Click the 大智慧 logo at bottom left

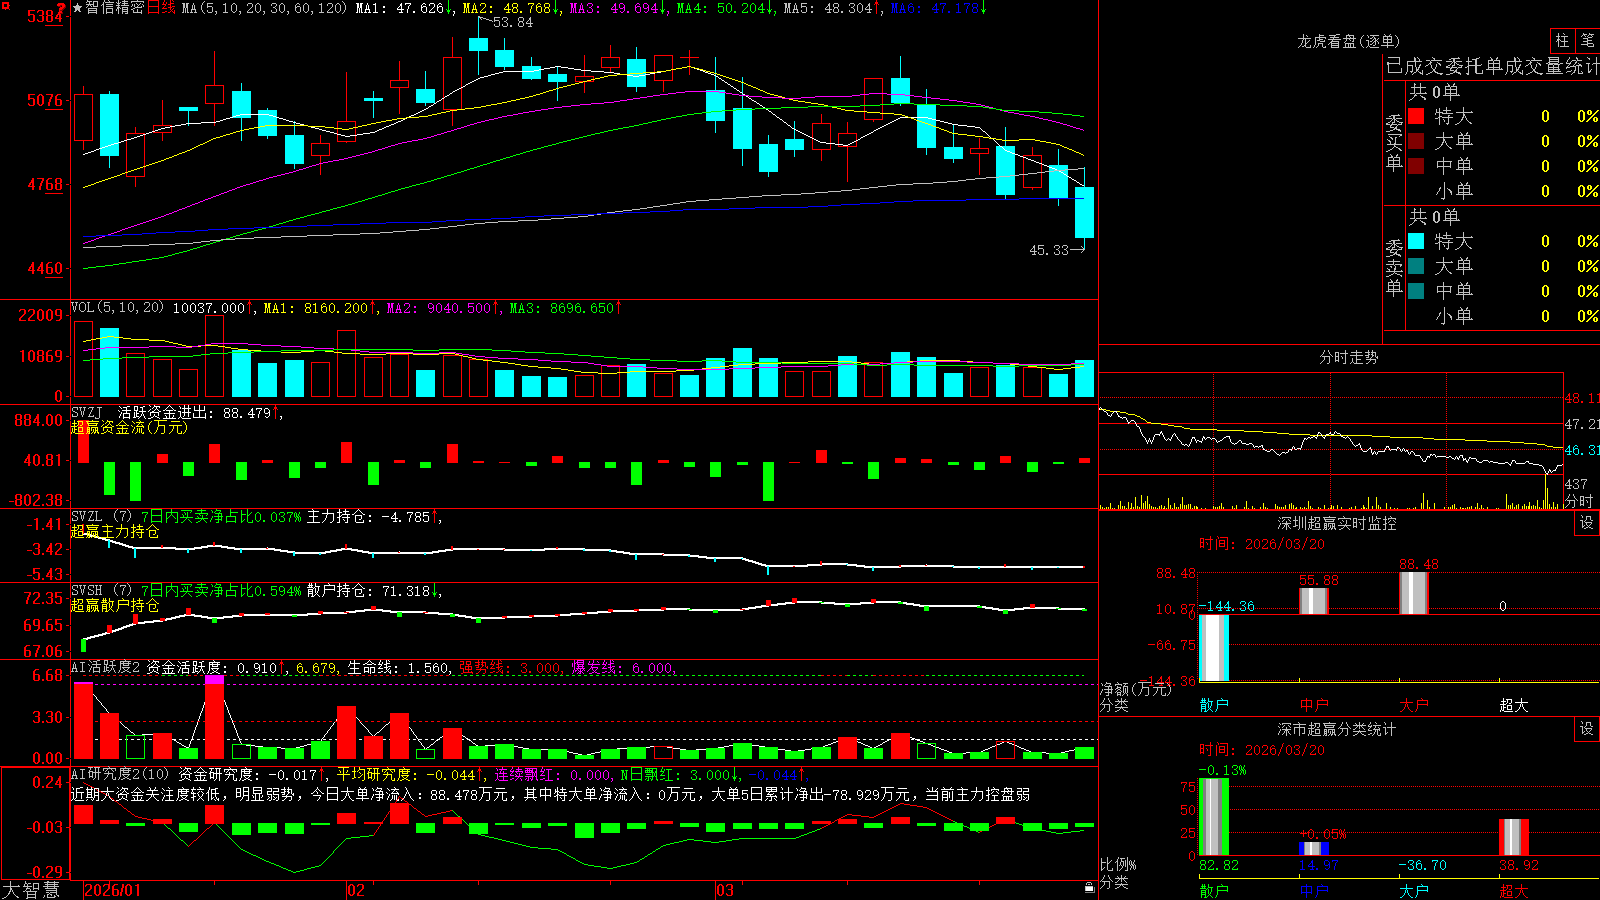(x=31, y=890)
